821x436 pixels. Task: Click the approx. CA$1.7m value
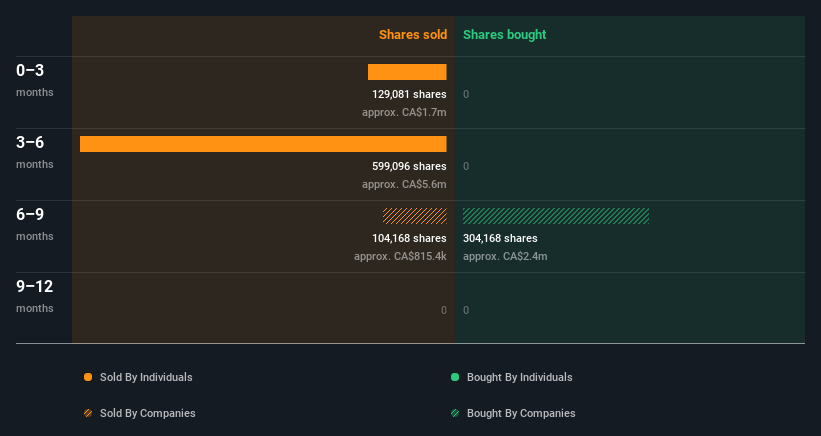[x=404, y=113]
